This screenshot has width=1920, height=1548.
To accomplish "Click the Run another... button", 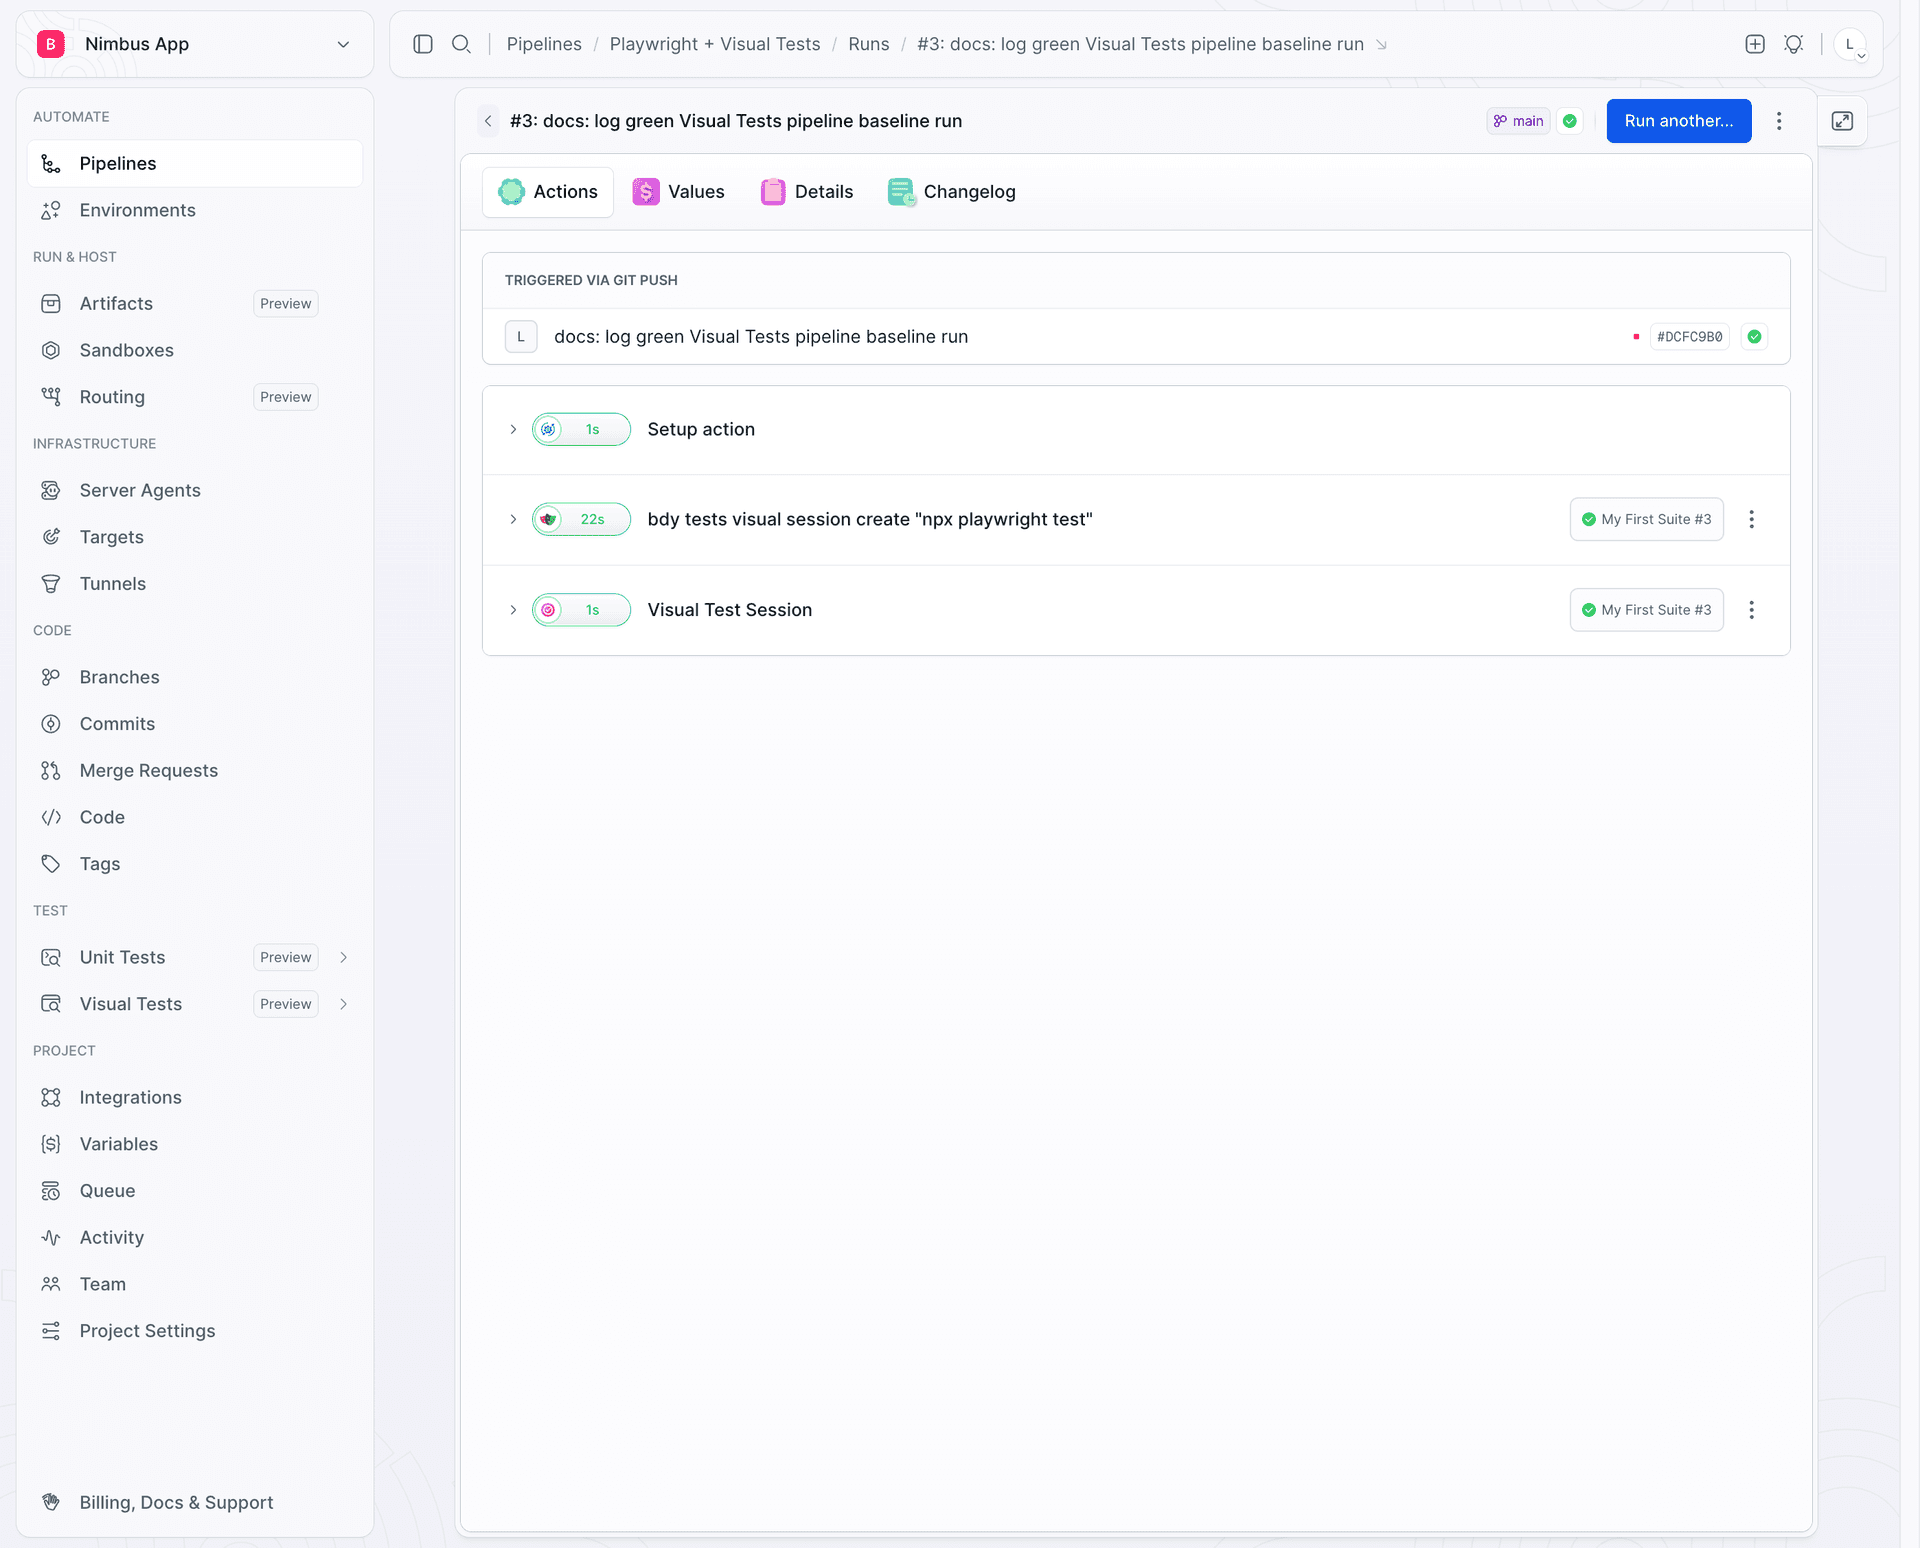I will 1679,121.
